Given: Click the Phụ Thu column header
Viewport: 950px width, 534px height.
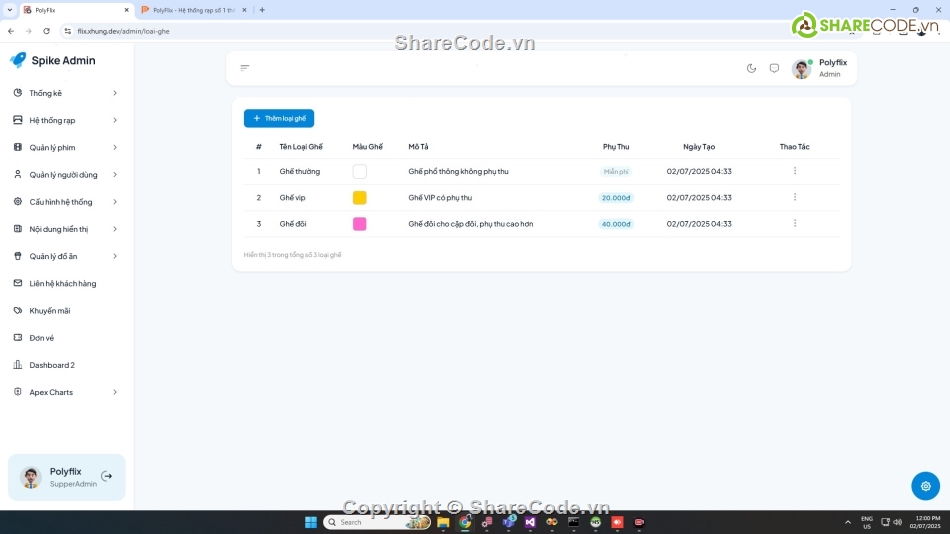Looking at the screenshot, I should (x=616, y=147).
